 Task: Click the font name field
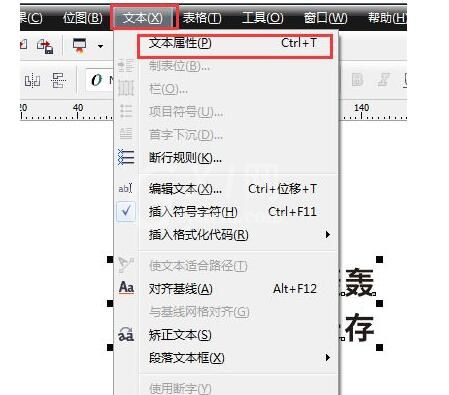(100, 80)
